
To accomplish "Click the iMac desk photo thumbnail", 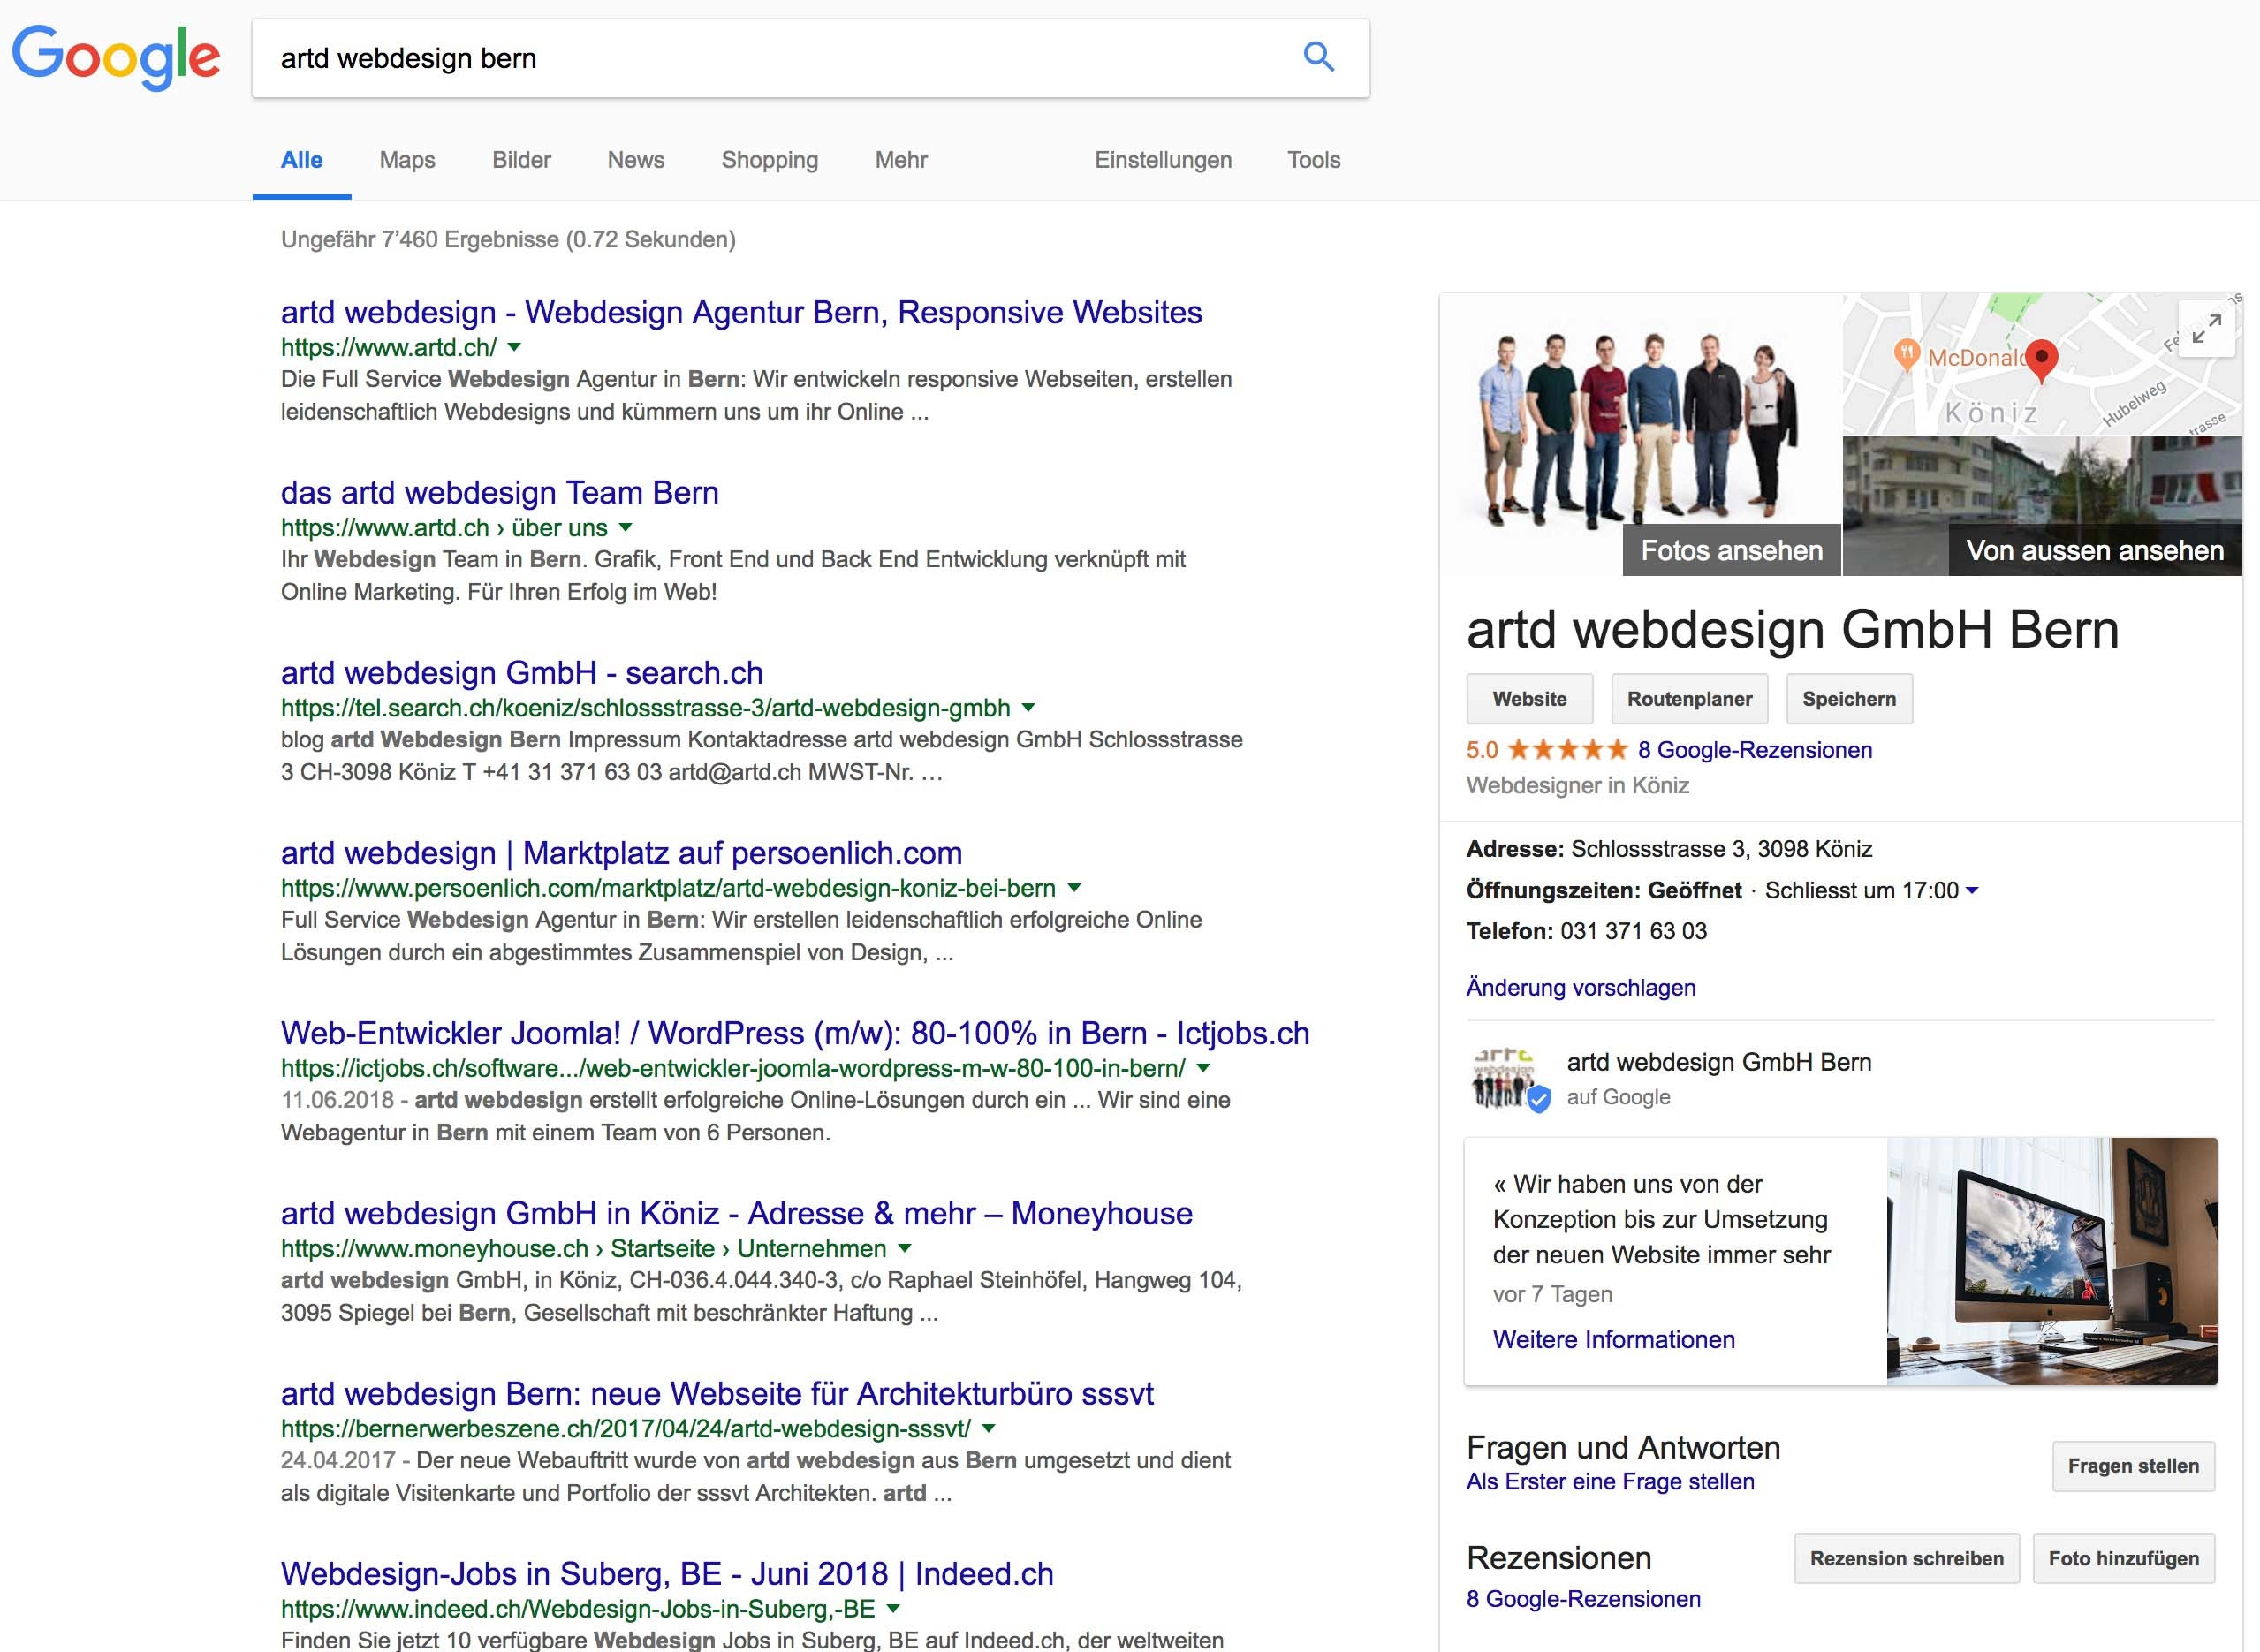I will [2052, 1261].
